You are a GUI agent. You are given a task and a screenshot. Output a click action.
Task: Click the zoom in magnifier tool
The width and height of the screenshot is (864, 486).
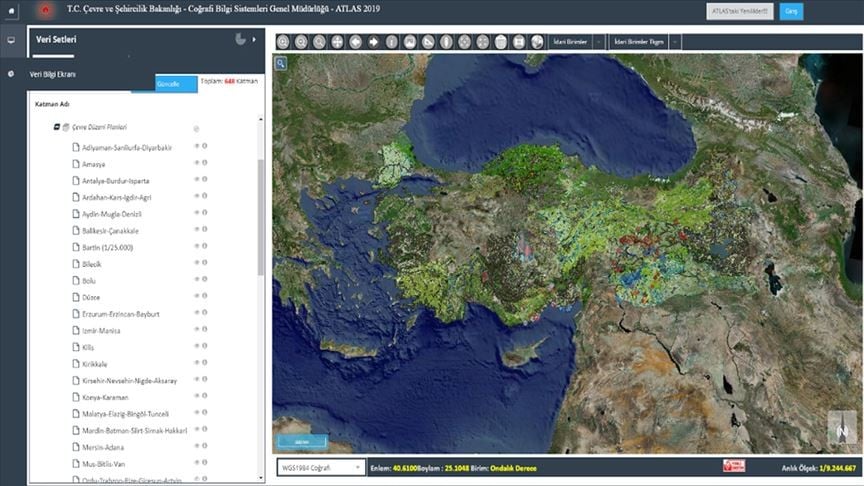coord(283,42)
